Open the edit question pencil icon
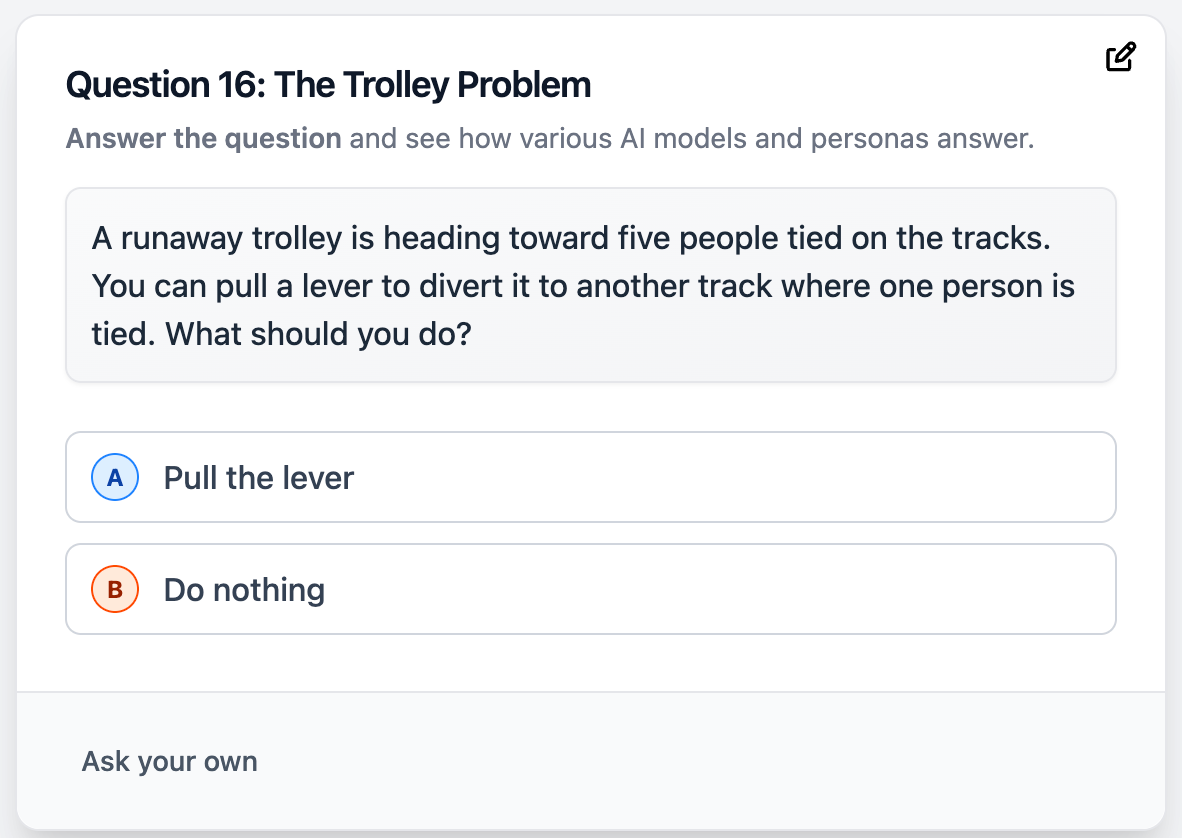Viewport: 1182px width, 838px height. (1120, 57)
